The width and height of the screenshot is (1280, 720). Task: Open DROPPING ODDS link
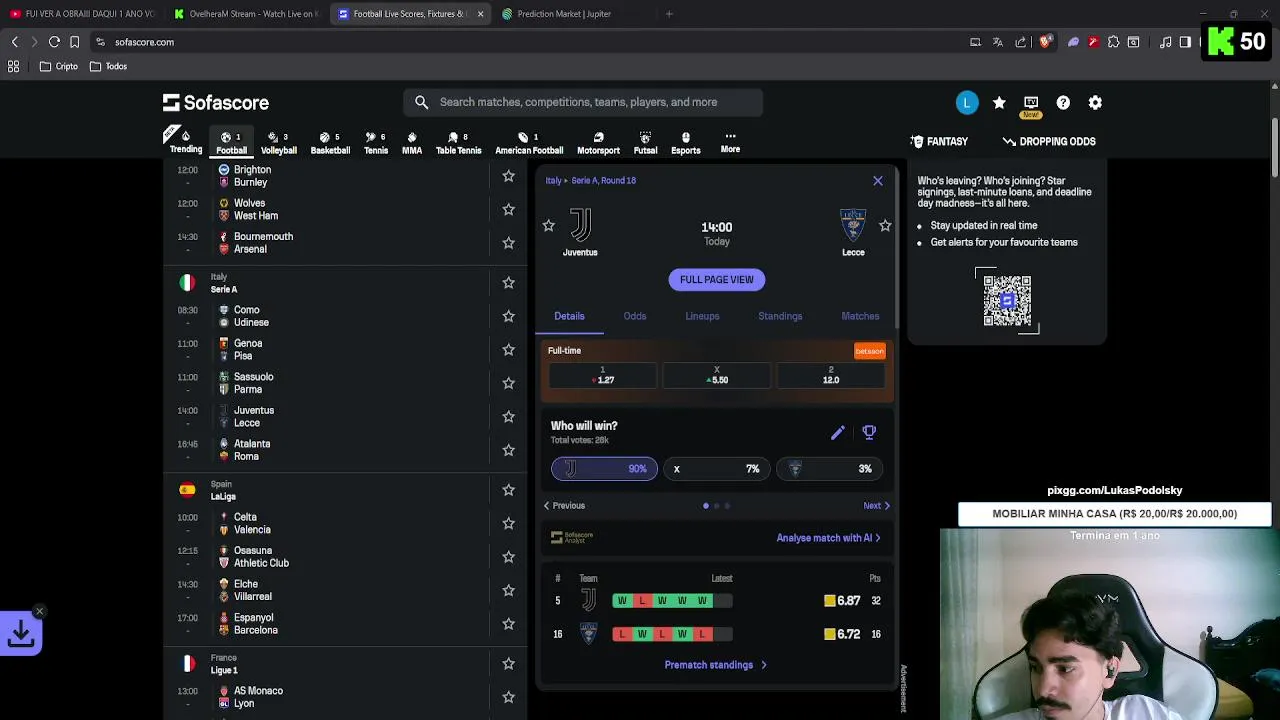(x=1049, y=142)
